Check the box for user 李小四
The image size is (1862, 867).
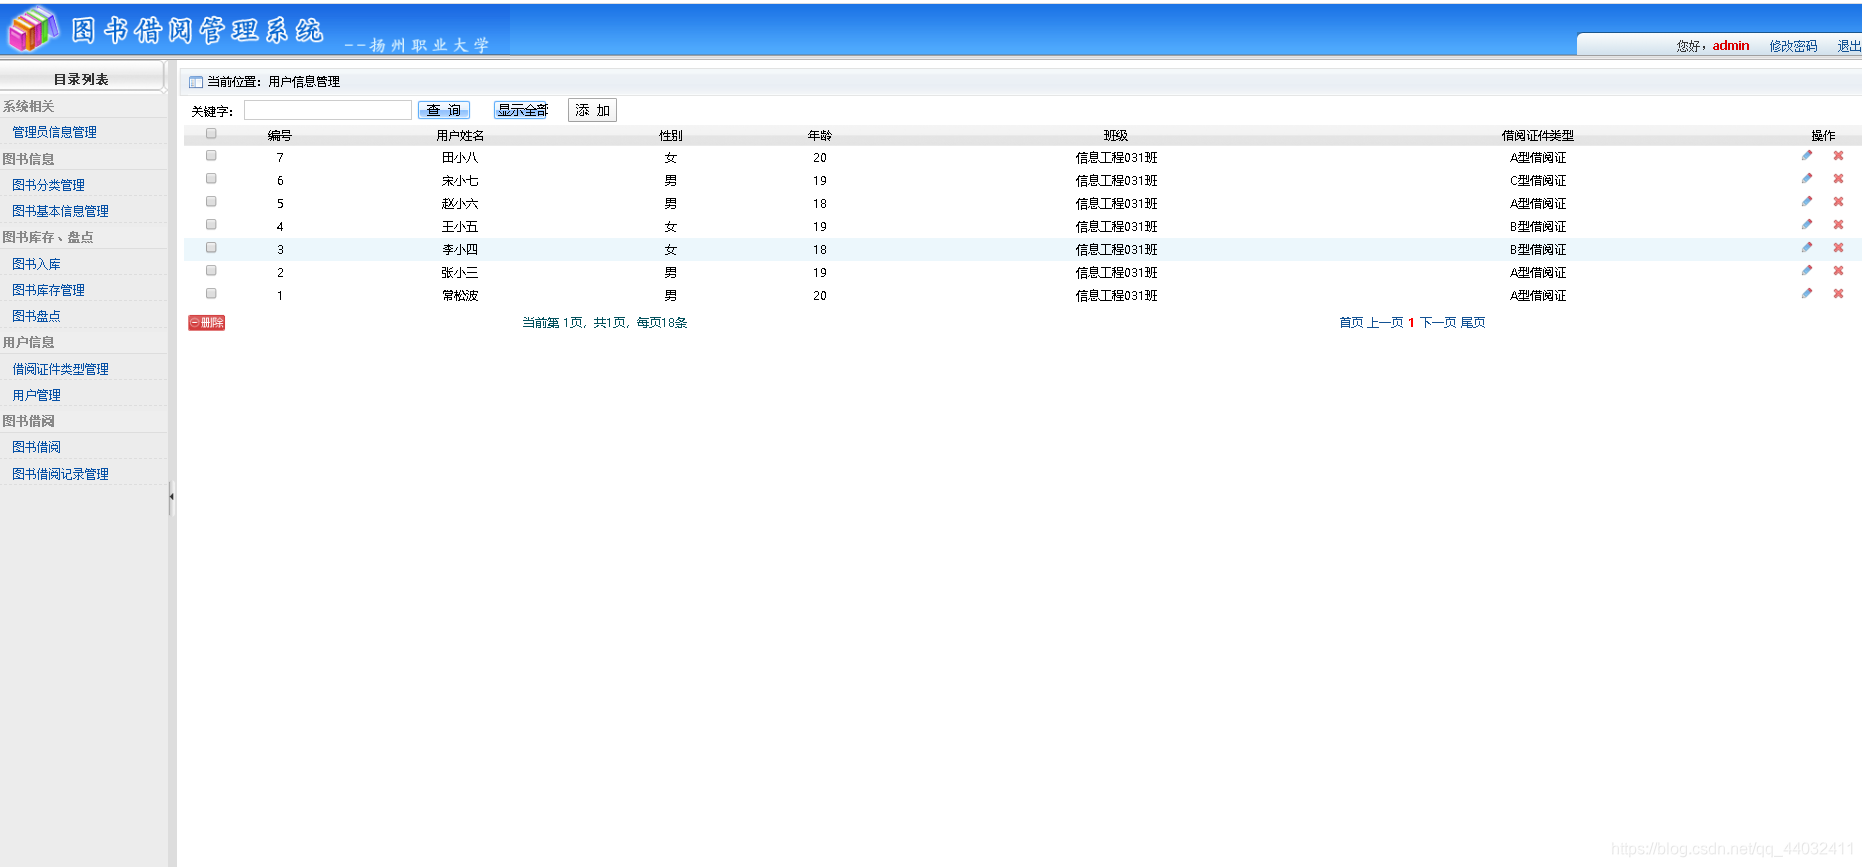(x=211, y=248)
